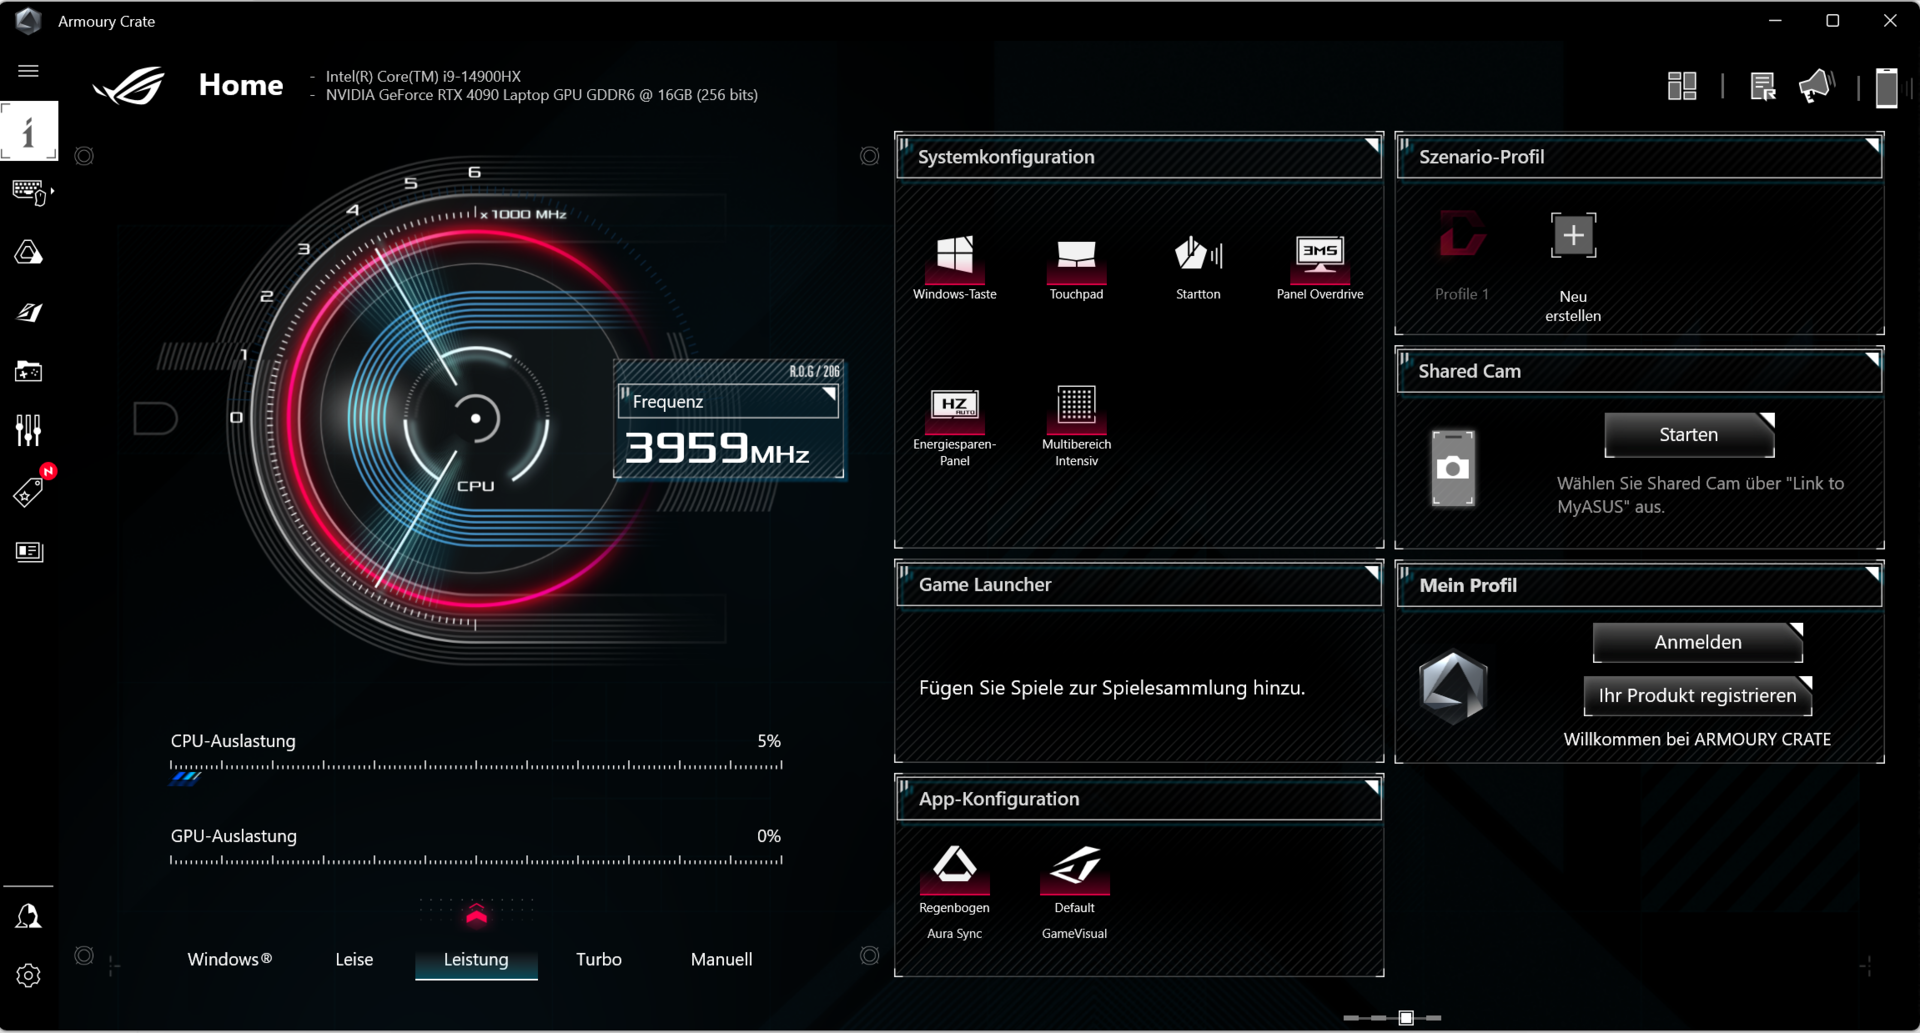
Task: Toggle Energiesparen-Panel option
Action: 954,426
